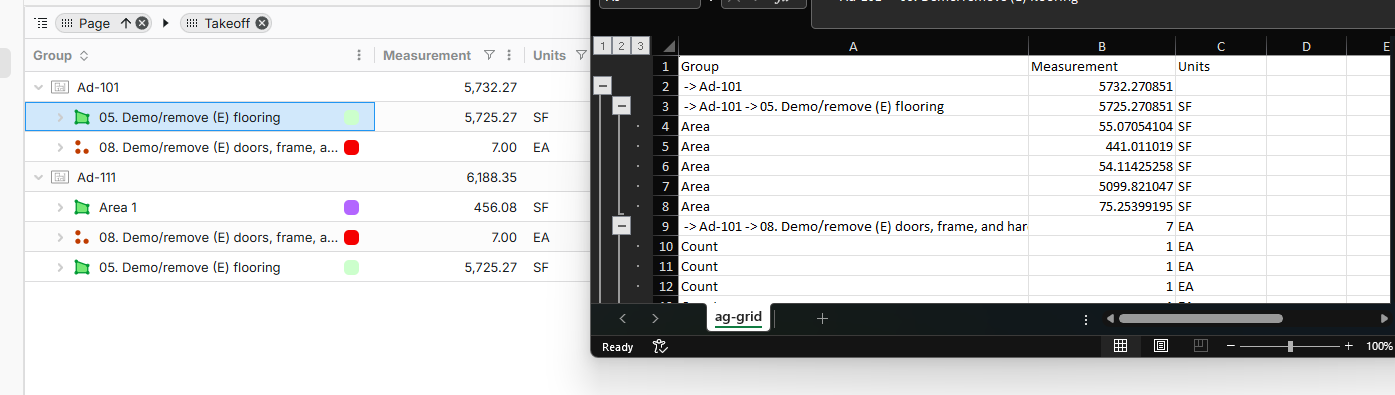Switch Excel to Normal view

(x=1120, y=346)
